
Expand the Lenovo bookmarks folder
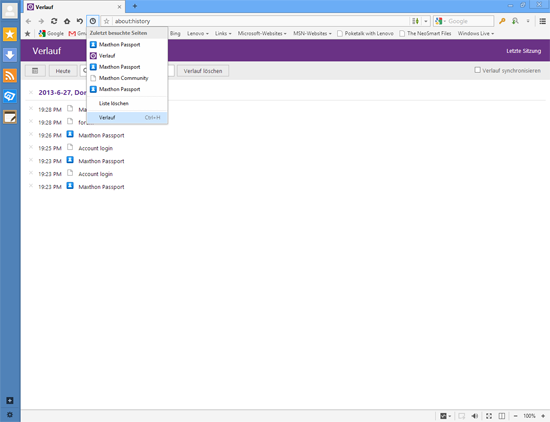198,34
